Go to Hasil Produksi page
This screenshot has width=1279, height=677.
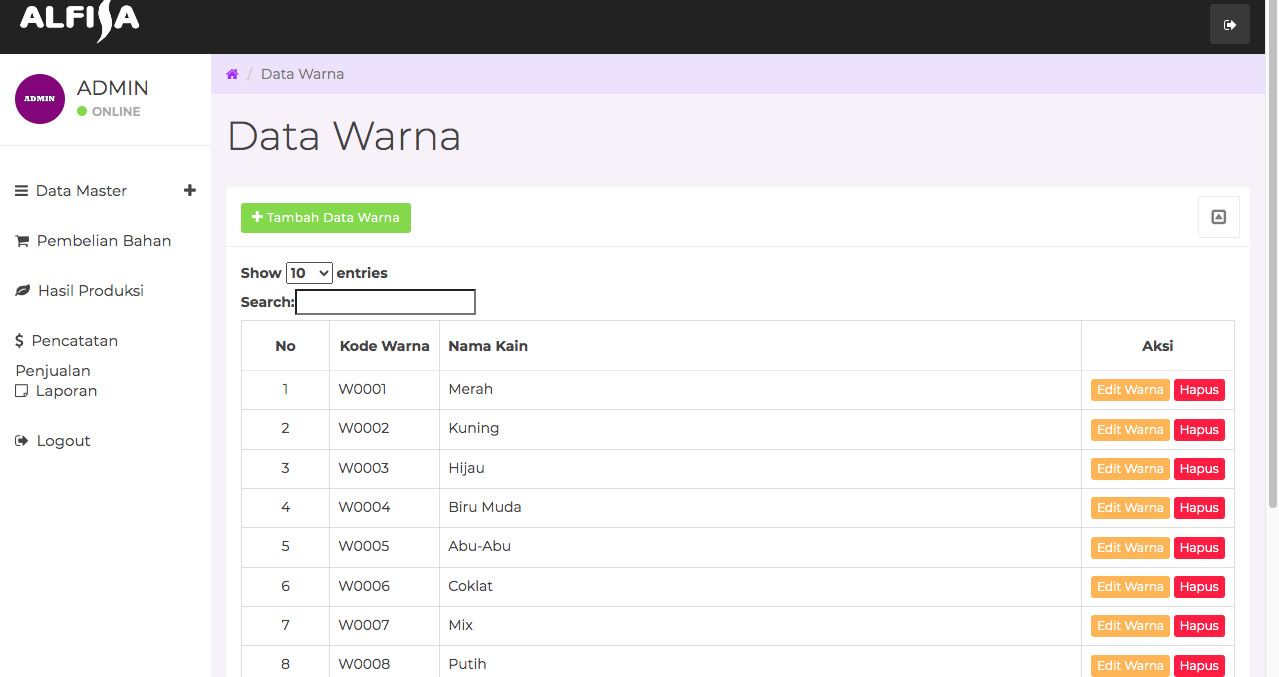coord(90,291)
